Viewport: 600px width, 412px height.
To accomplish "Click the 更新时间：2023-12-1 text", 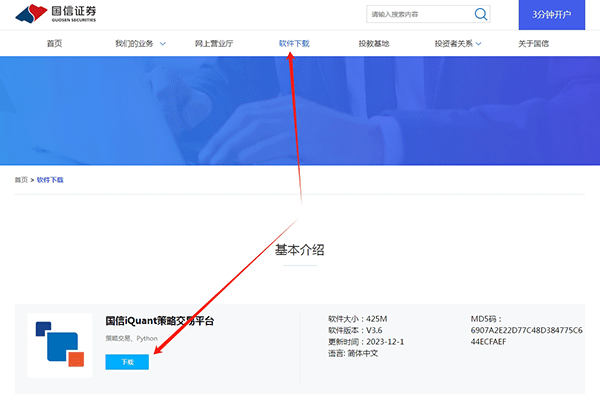I will click(366, 342).
